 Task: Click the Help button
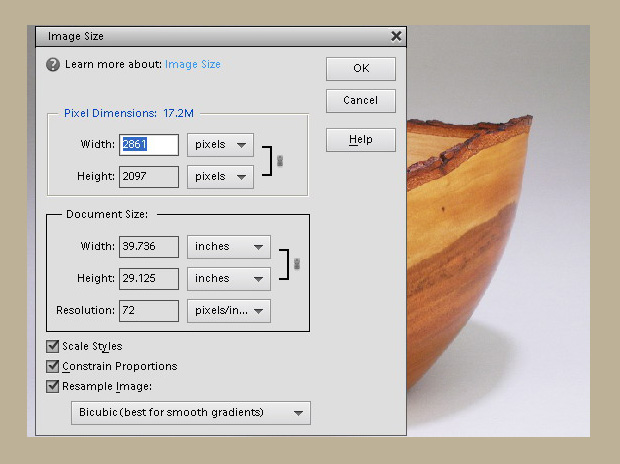click(360, 140)
